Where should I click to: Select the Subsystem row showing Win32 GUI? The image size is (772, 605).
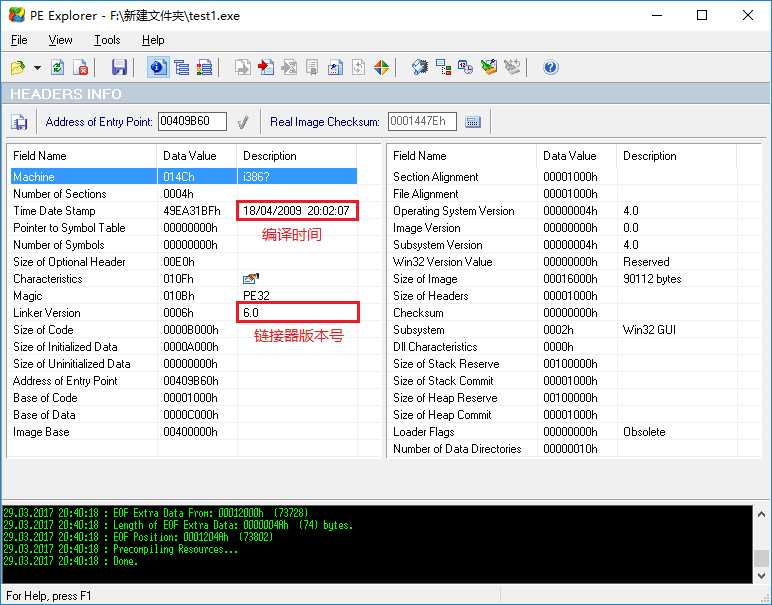click(x=564, y=330)
